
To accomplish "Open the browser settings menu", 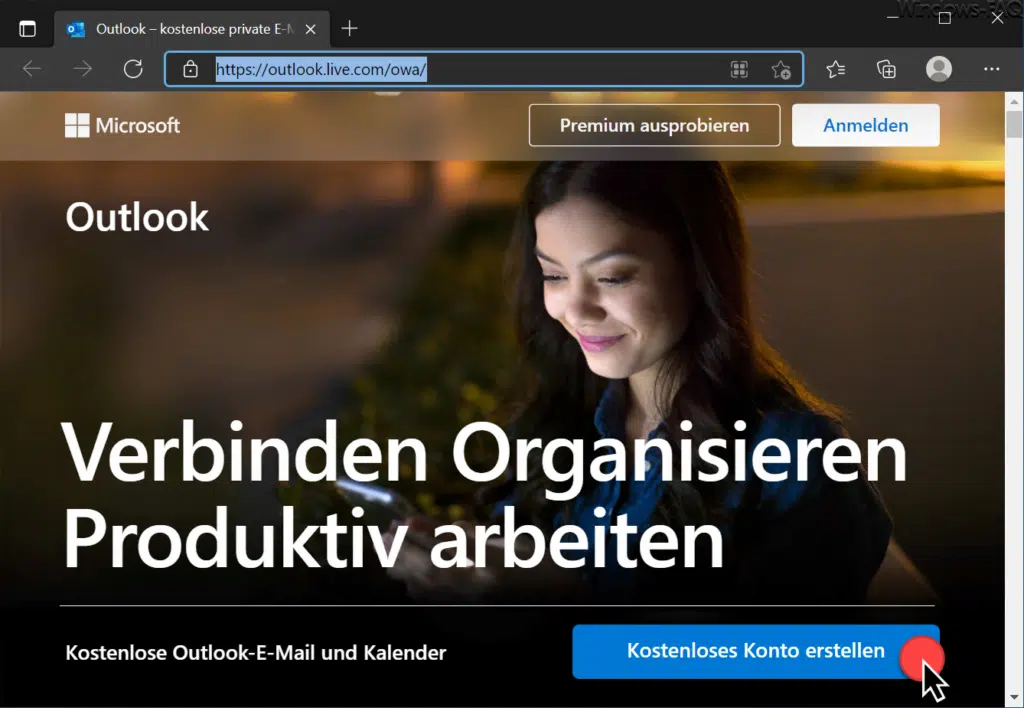I will coord(992,69).
